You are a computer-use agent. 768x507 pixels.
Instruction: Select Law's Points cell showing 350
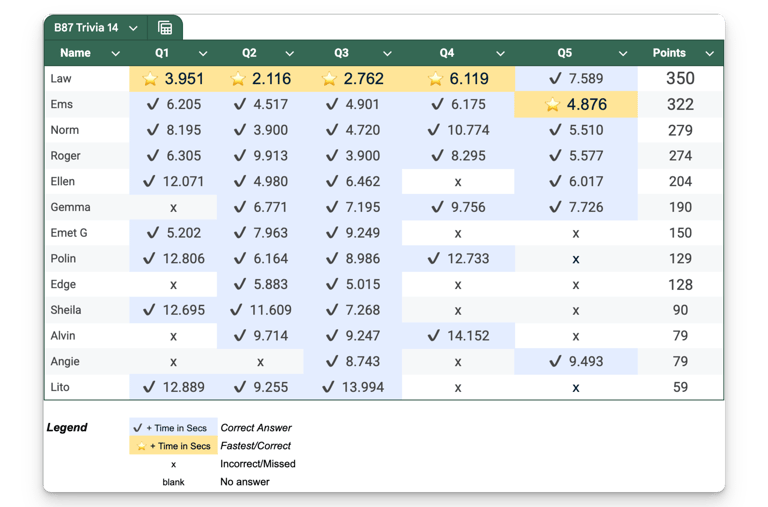[680, 79]
